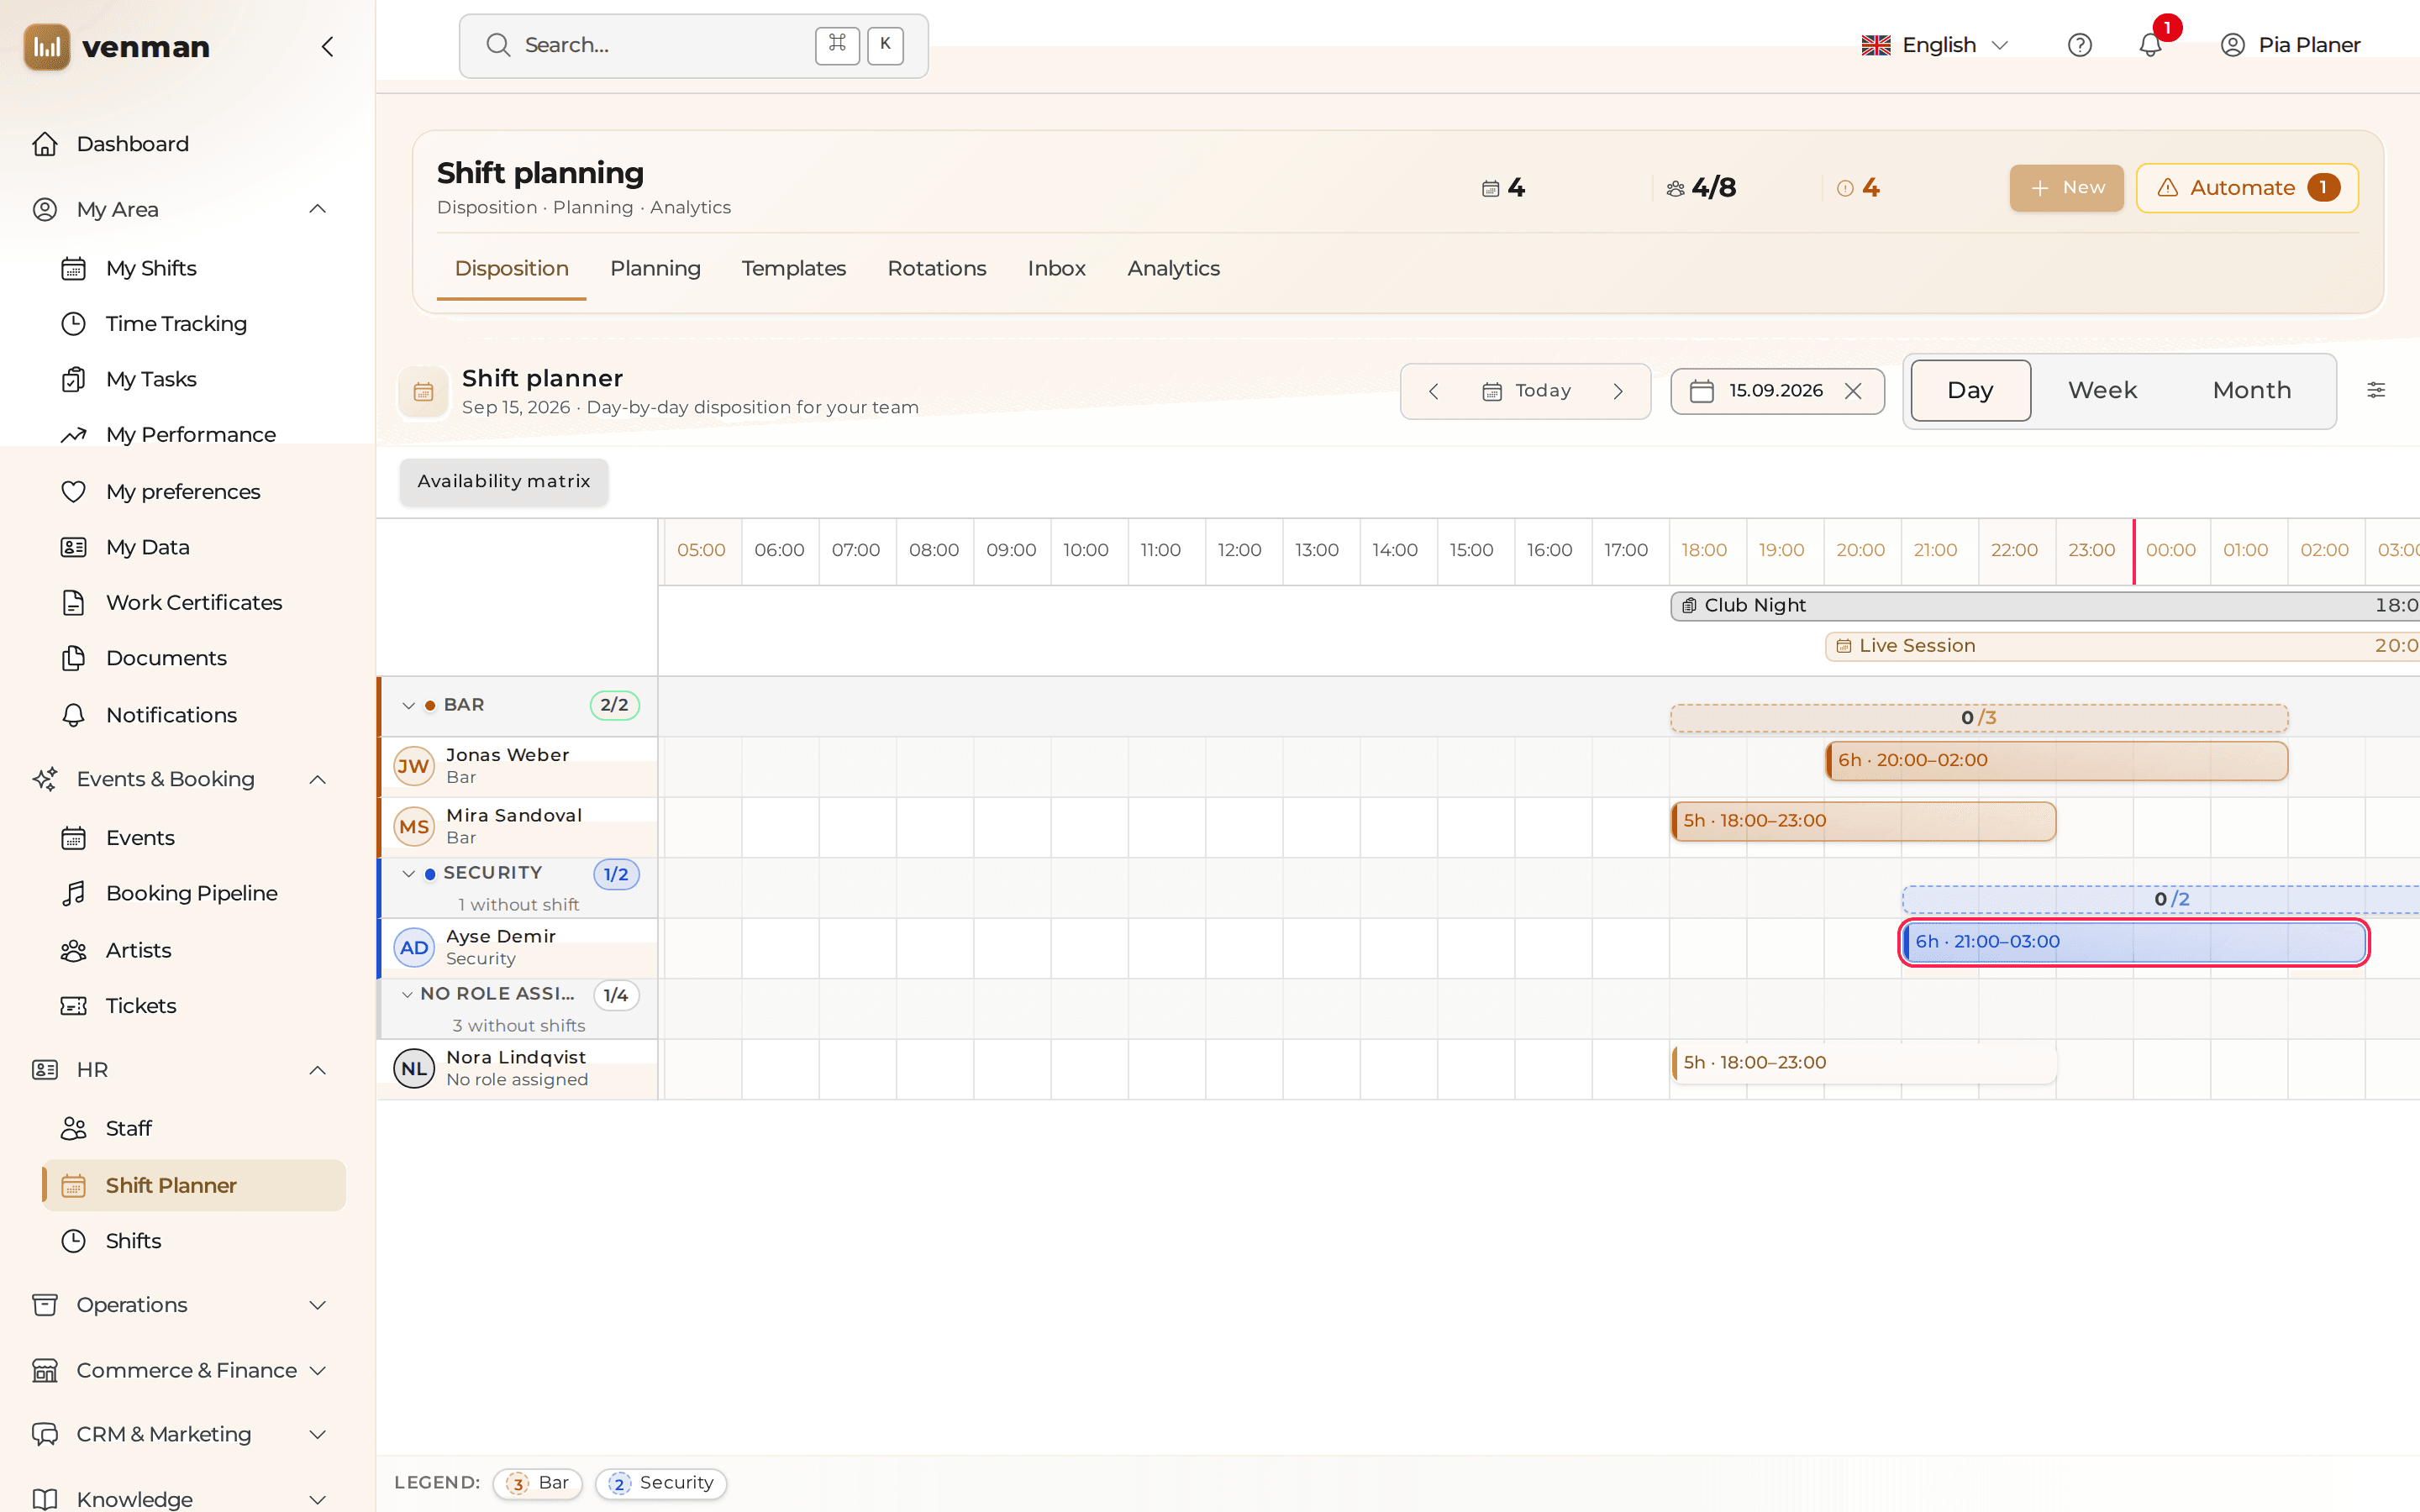Switch to Templates tab
The width and height of the screenshot is (2420, 1512).
pyautogui.click(x=793, y=268)
